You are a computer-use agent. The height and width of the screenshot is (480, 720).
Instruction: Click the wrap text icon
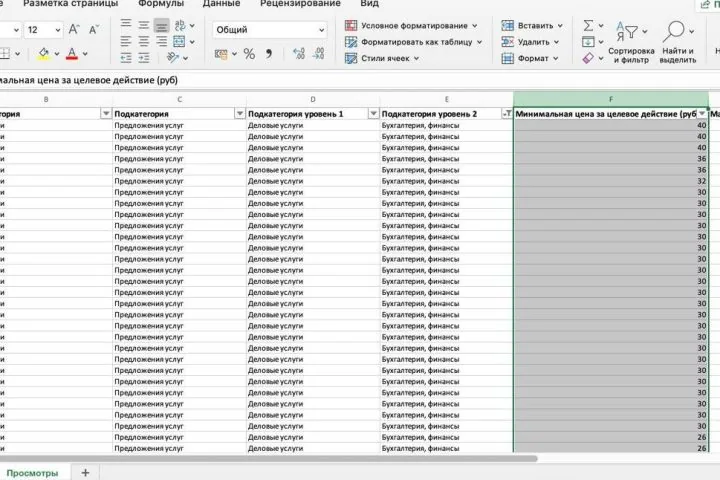[180, 25]
